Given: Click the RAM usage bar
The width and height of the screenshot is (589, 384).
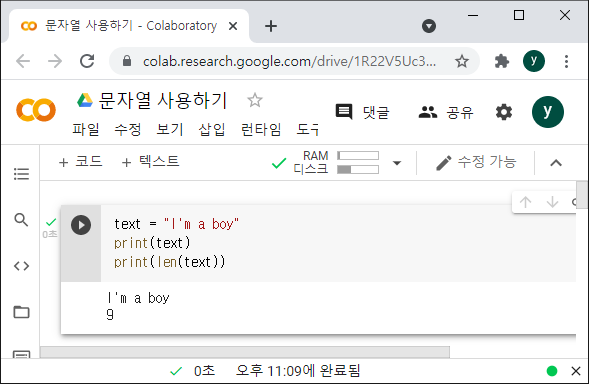Looking at the screenshot, I should pos(358,156).
